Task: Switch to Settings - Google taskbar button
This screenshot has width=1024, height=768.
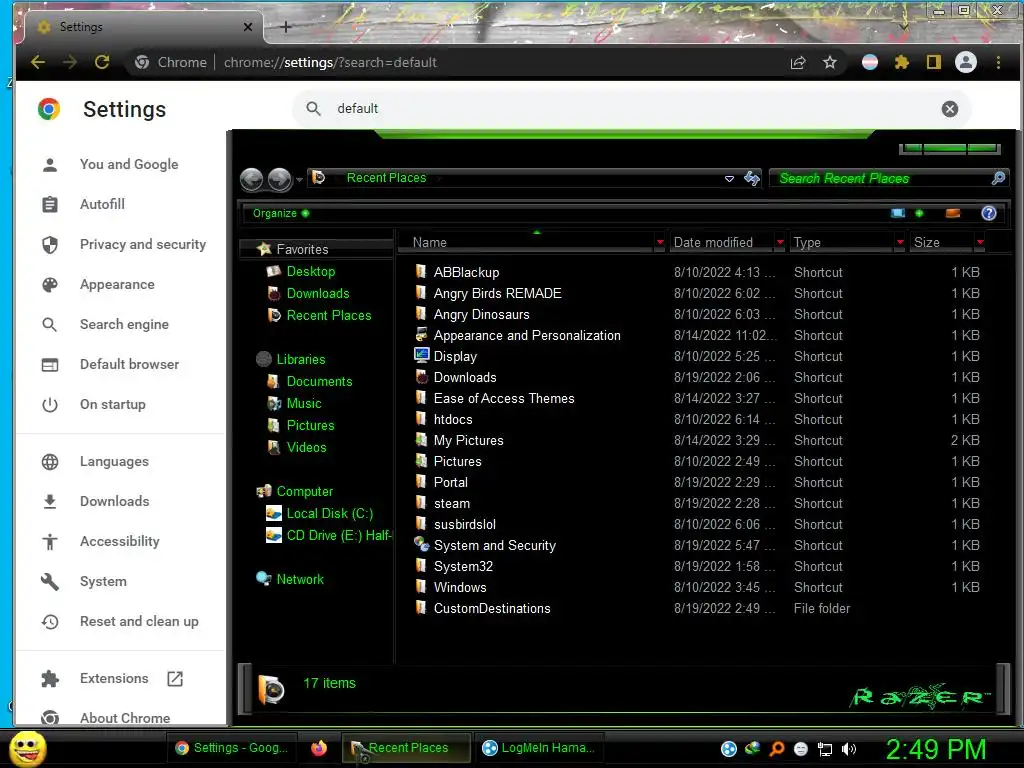Action: [x=231, y=748]
